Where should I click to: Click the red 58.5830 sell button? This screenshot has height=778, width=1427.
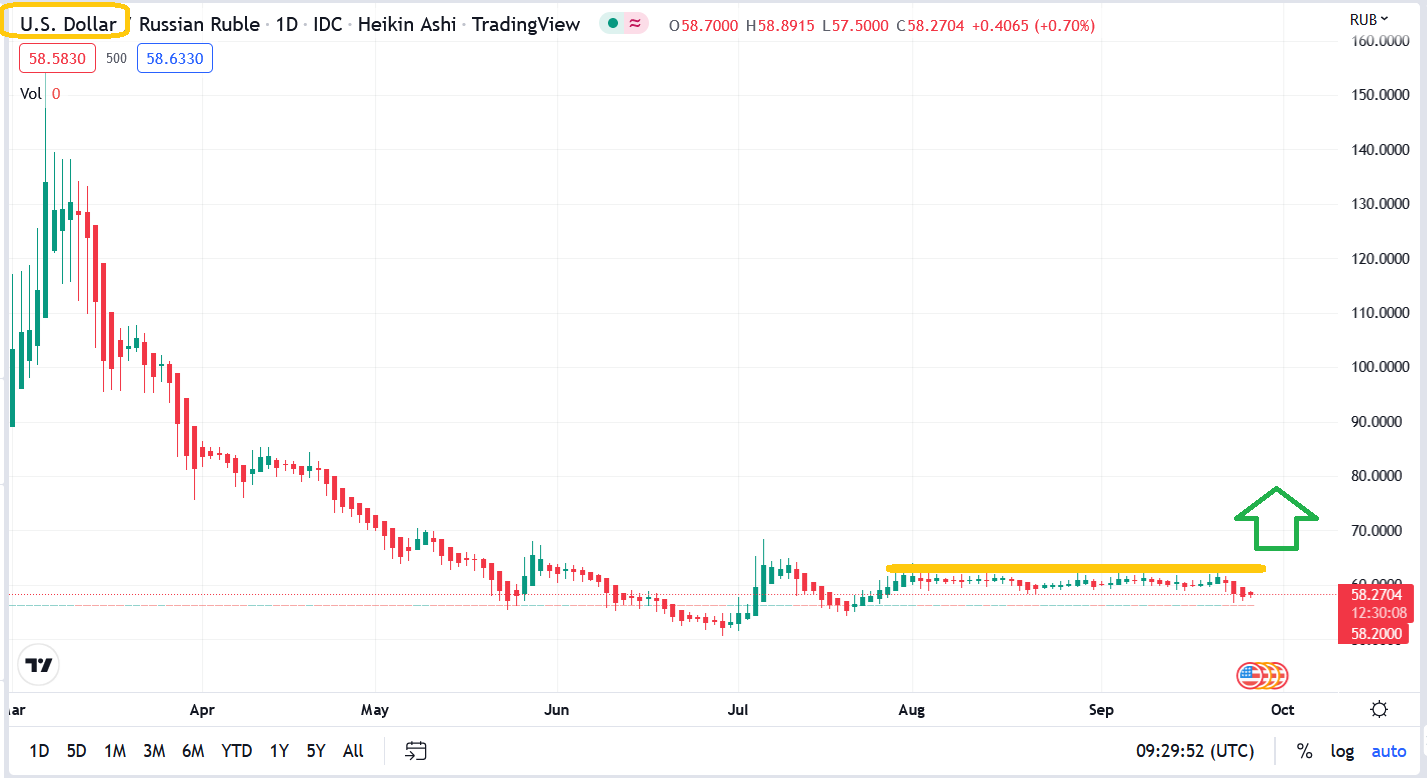(x=57, y=59)
